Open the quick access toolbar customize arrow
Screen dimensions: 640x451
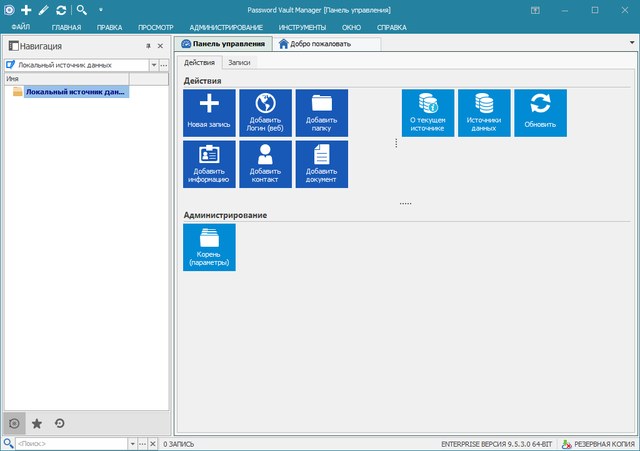pos(100,9)
